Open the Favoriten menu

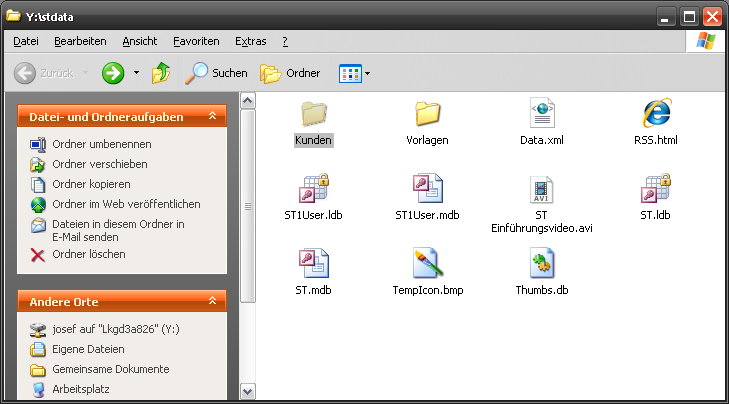196,41
